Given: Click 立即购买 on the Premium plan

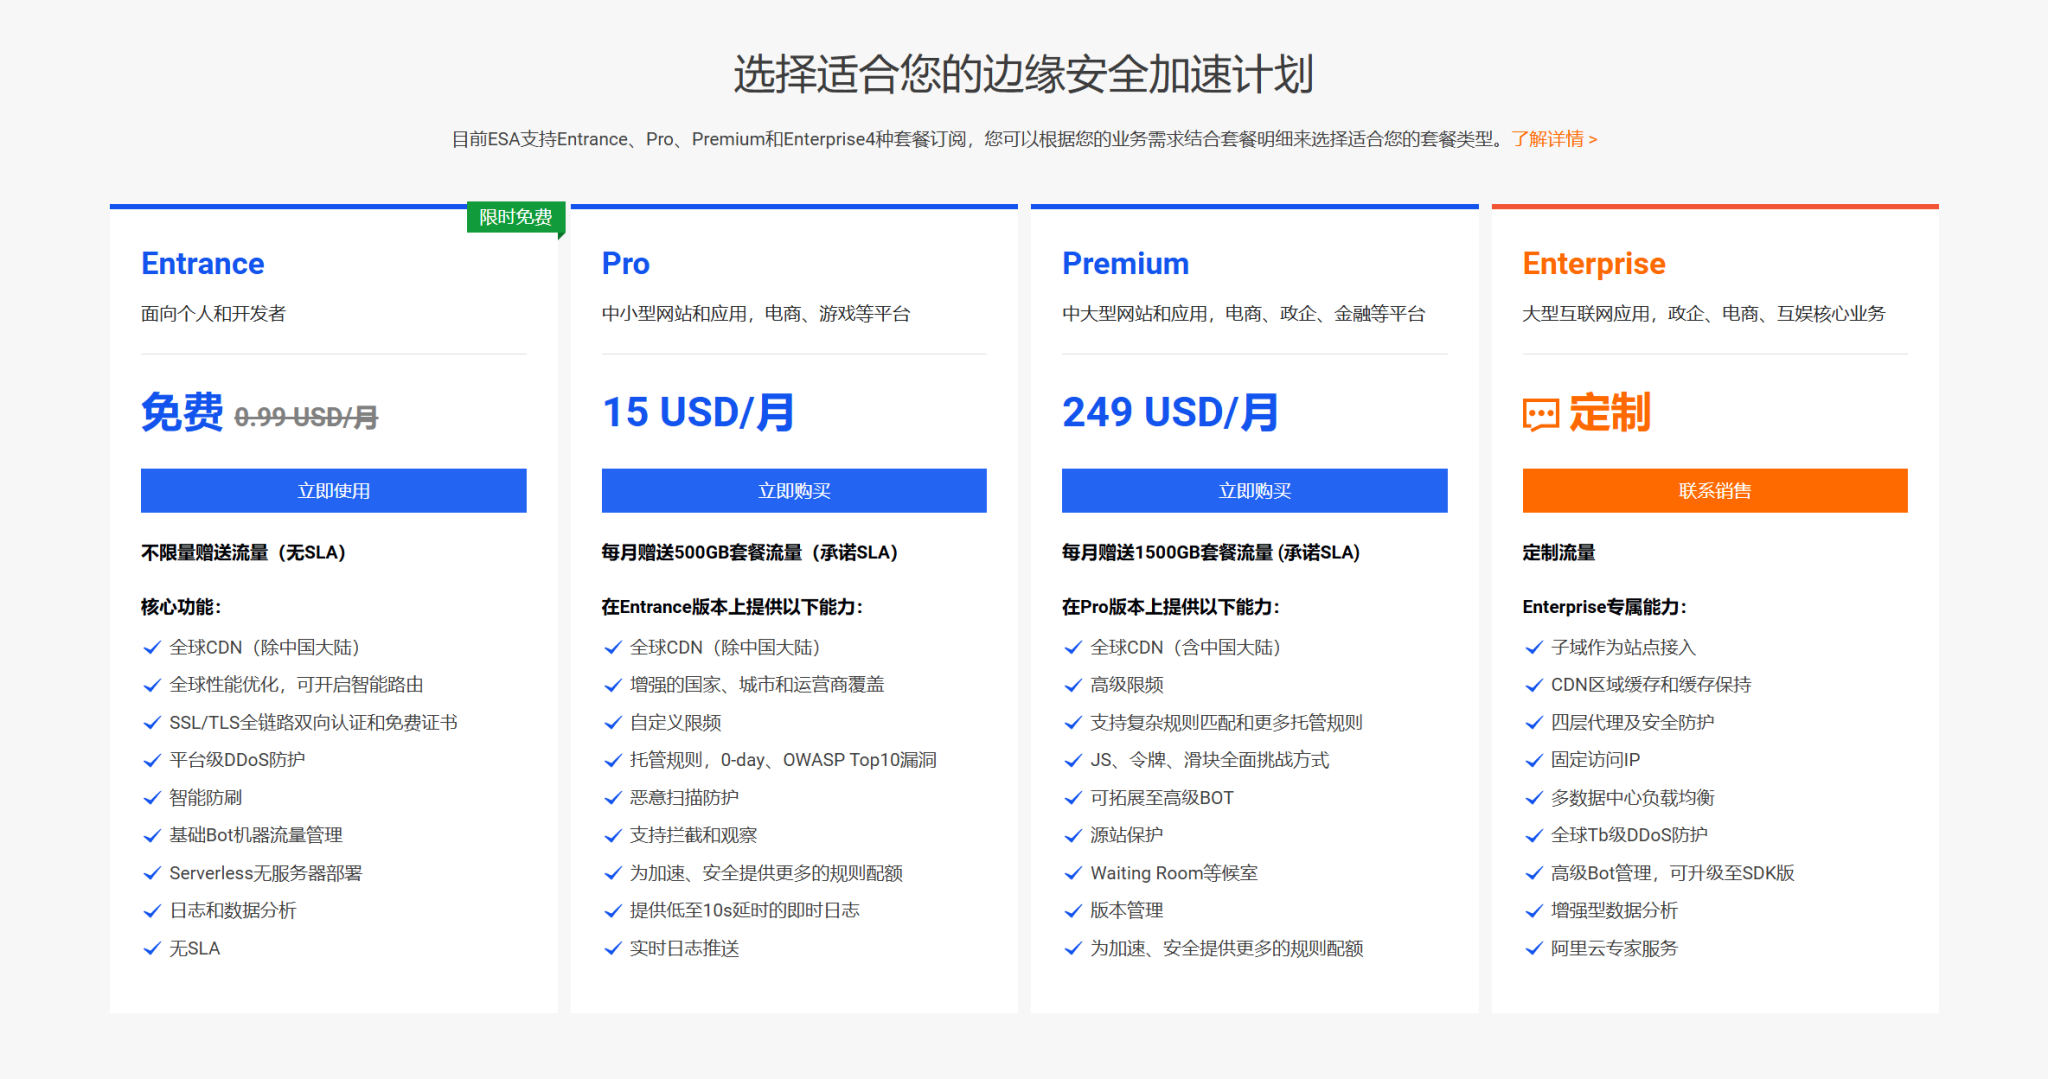Looking at the screenshot, I should (x=1254, y=491).
